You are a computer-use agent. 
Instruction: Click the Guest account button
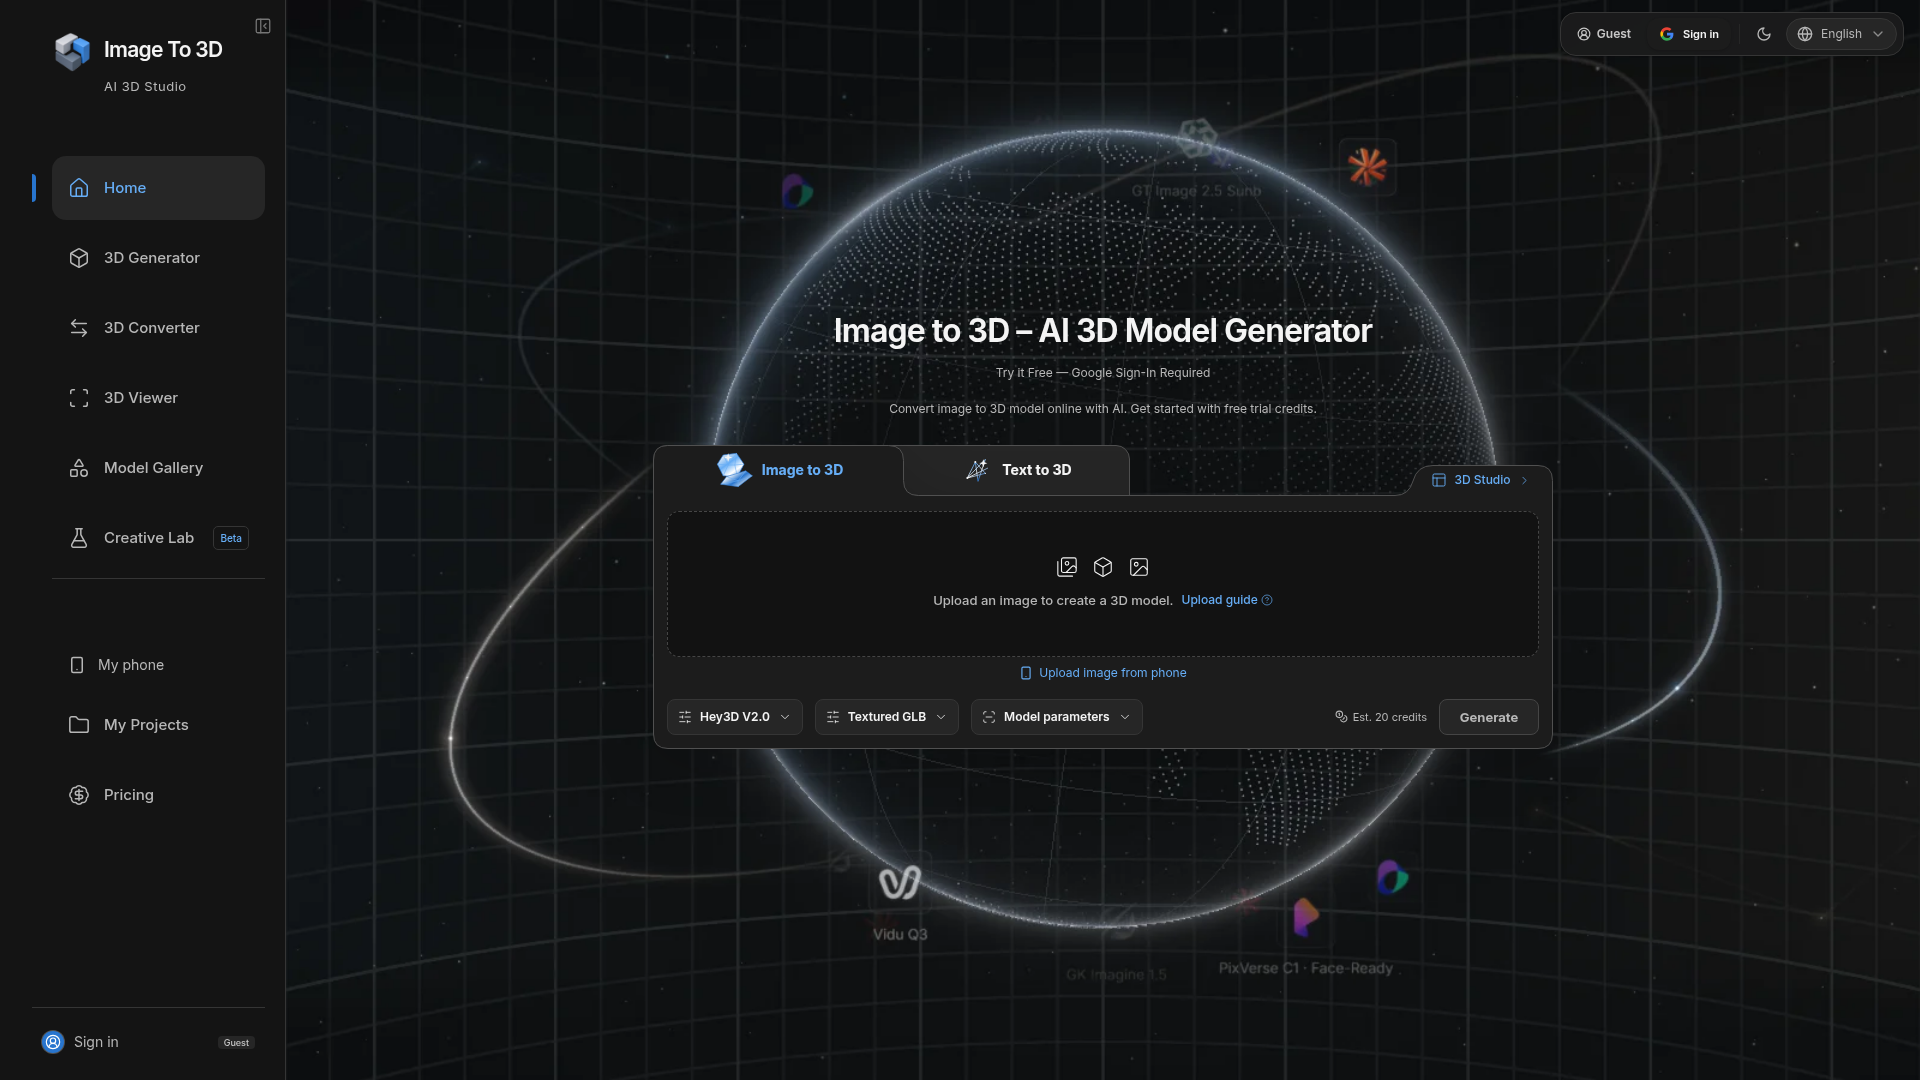coord(1604,34)
